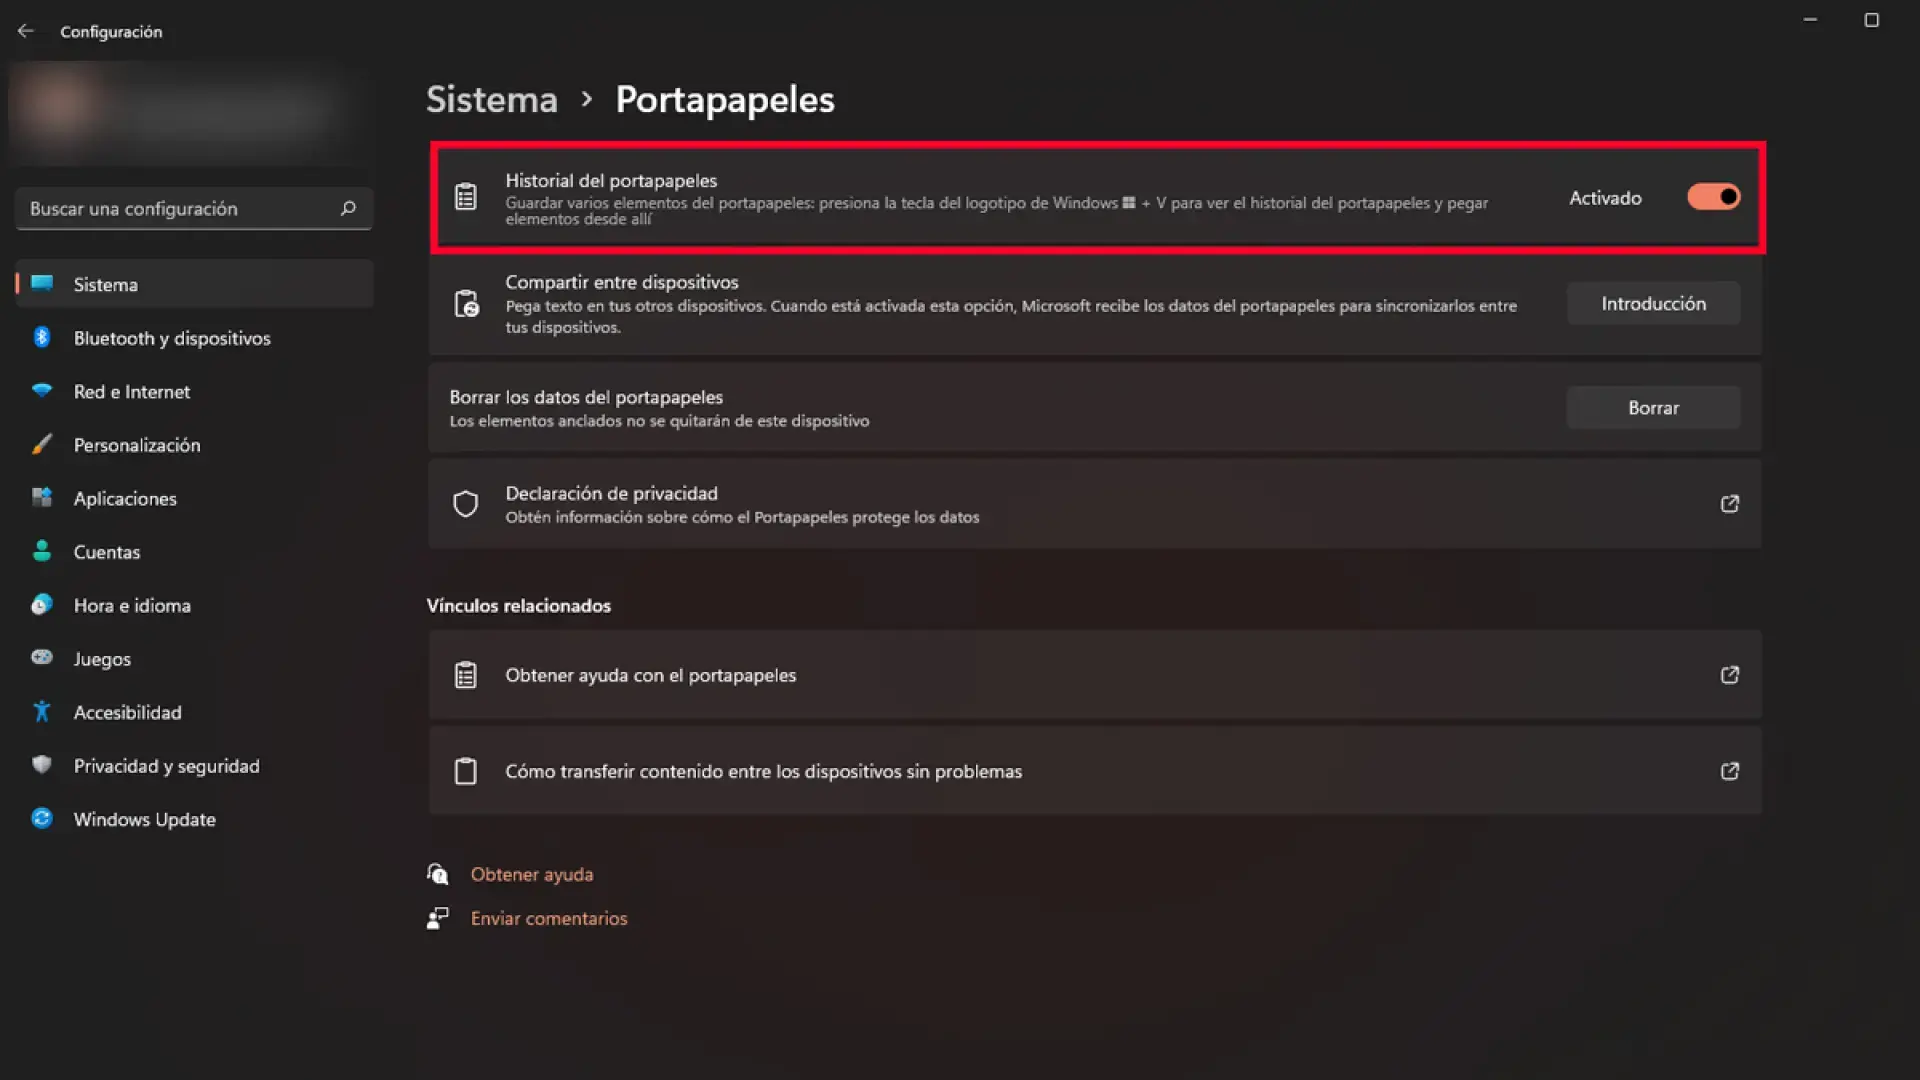The height and width of the screenshot is (1080, 1920).
Task: Click the Personalización brush icon
Action: coord(42,445)
